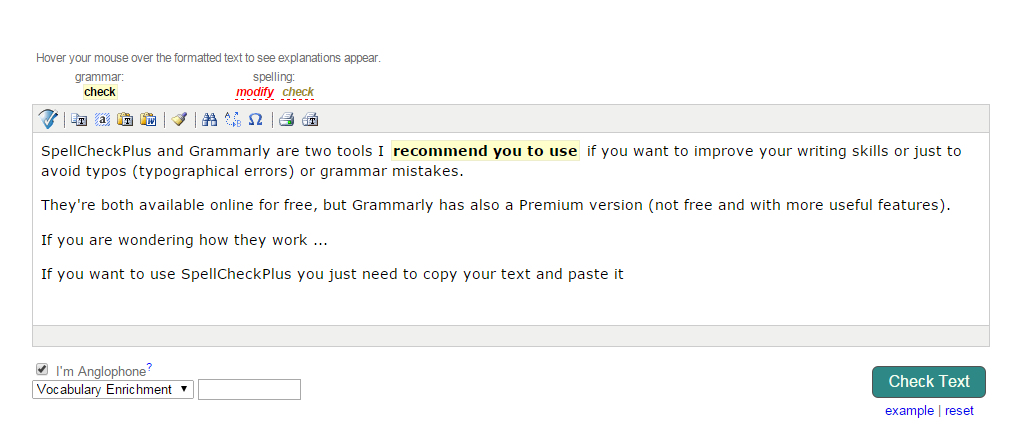Open the example link
Viewport: 1019px width, 431px height.
click(909, 411)
